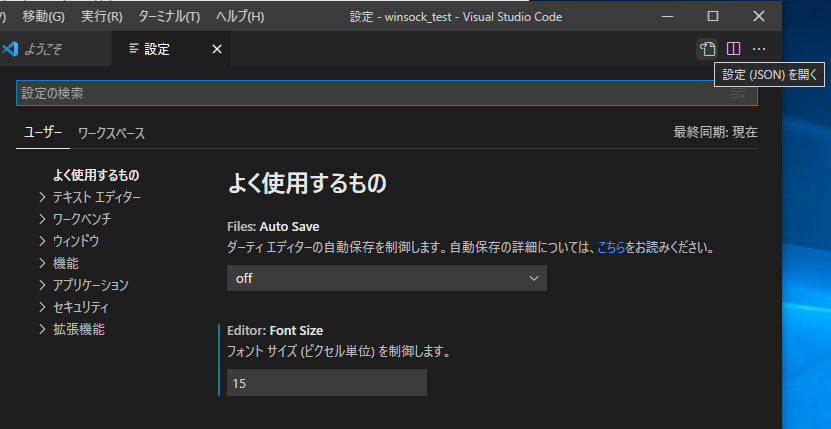Select セキュリティ category label

(x=81, y=307)
